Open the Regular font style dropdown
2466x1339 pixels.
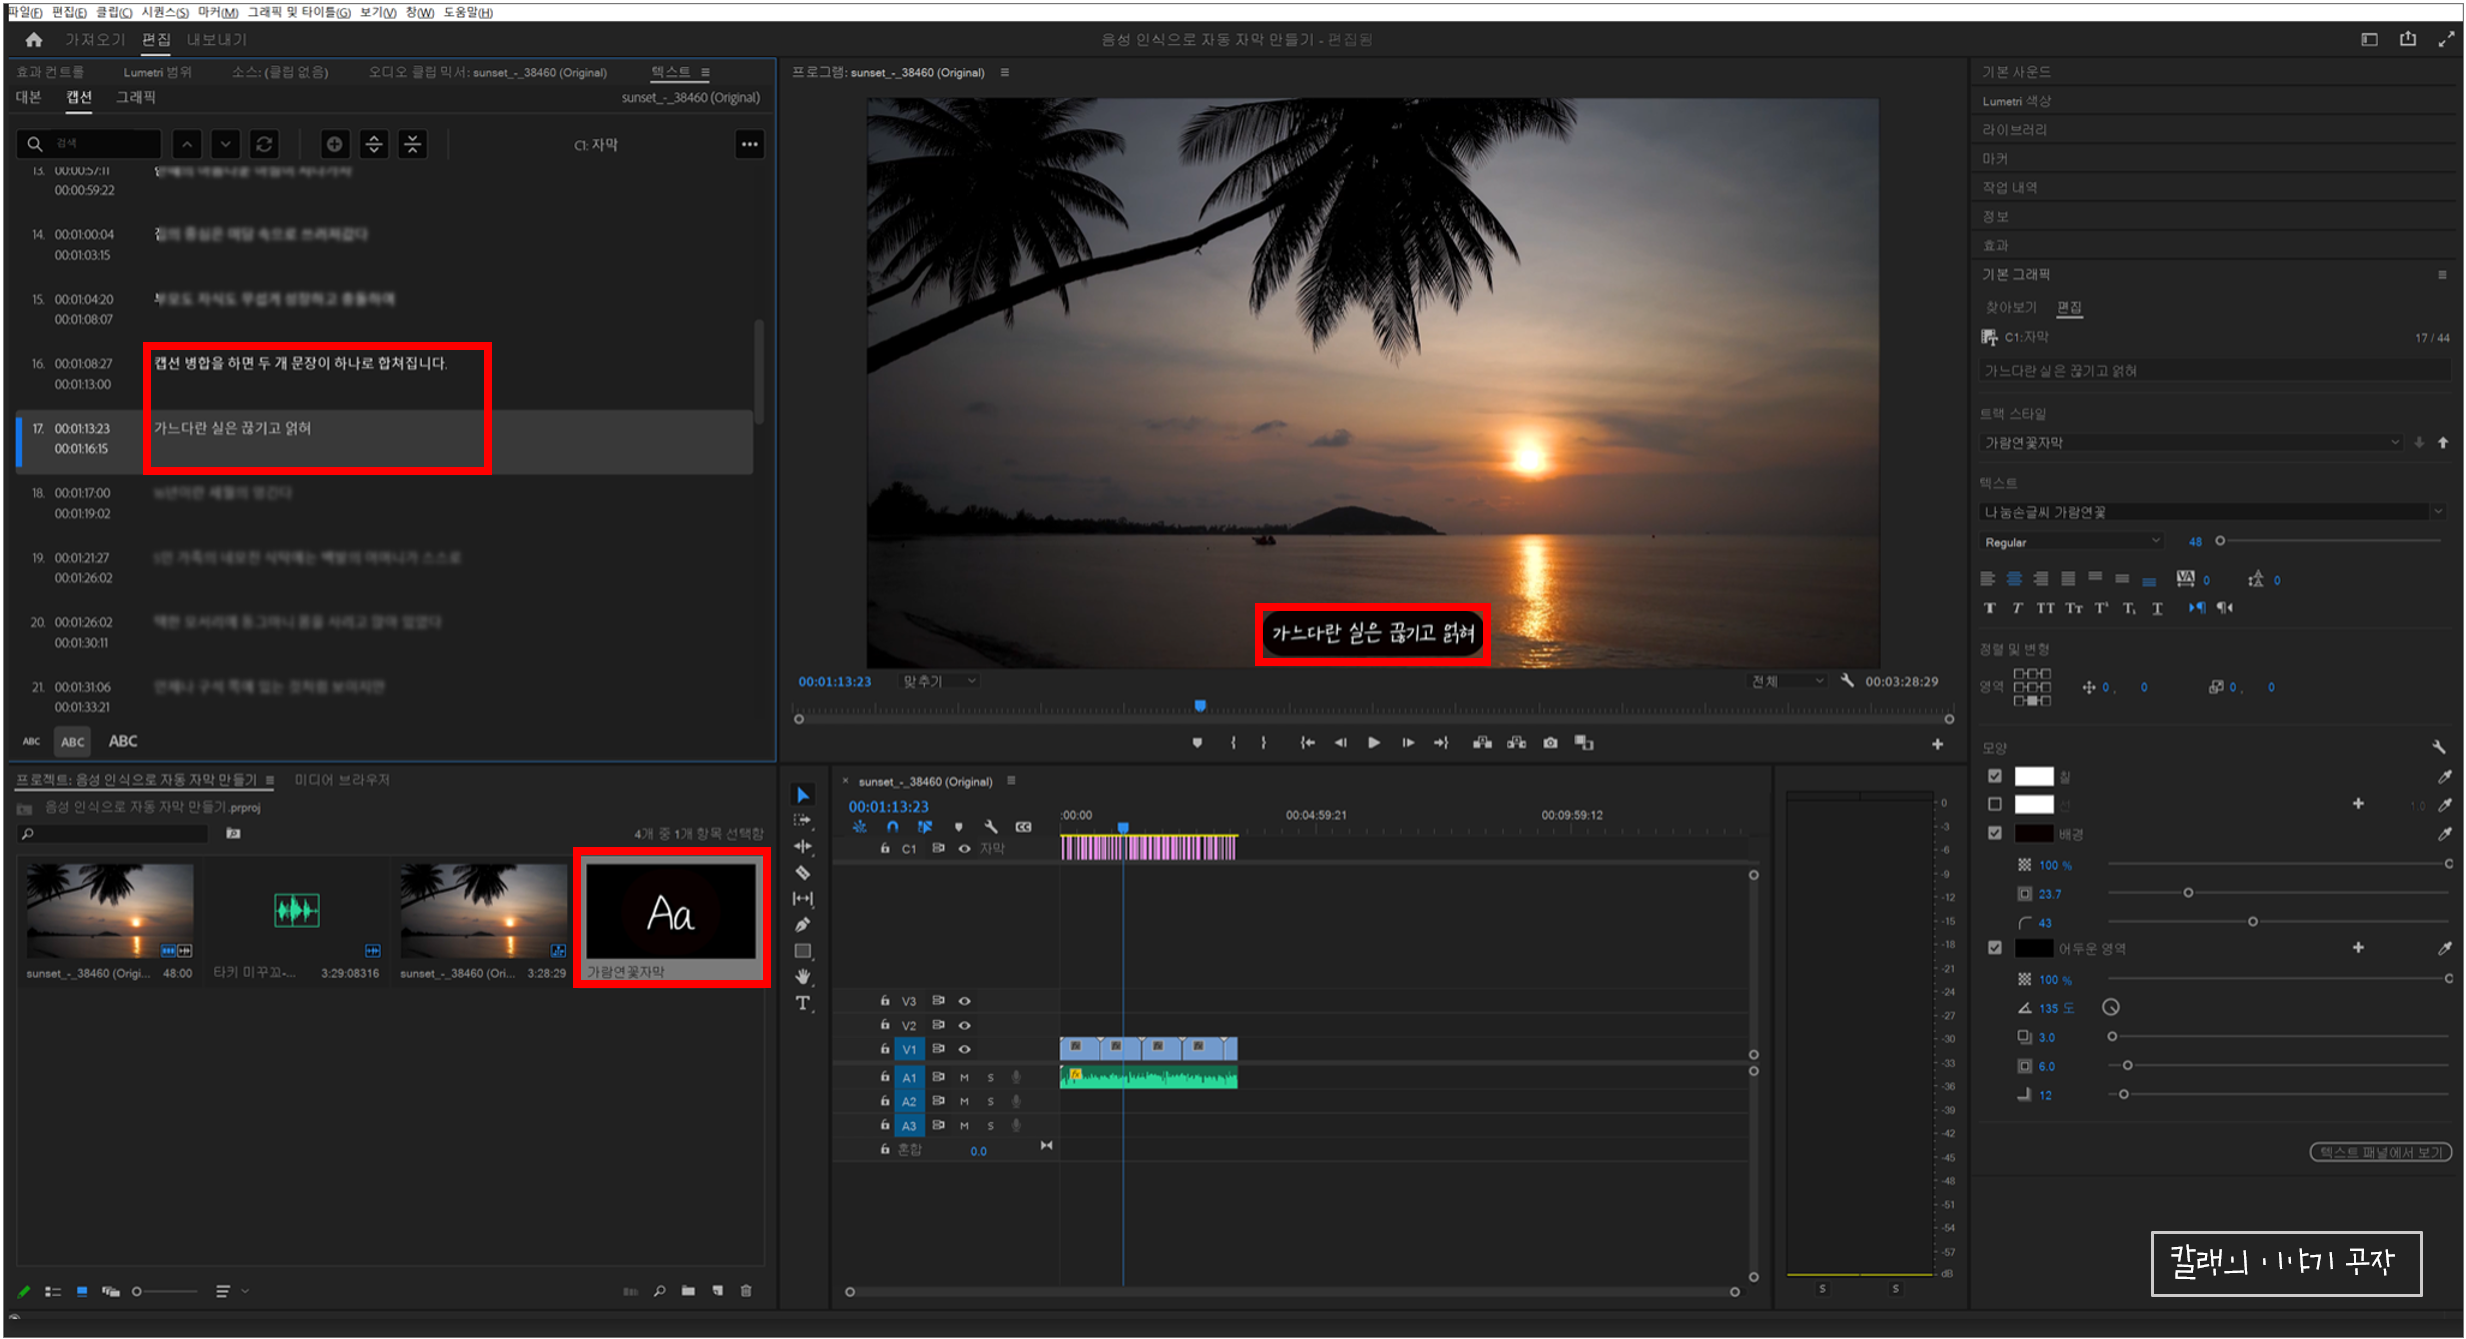2070,542
